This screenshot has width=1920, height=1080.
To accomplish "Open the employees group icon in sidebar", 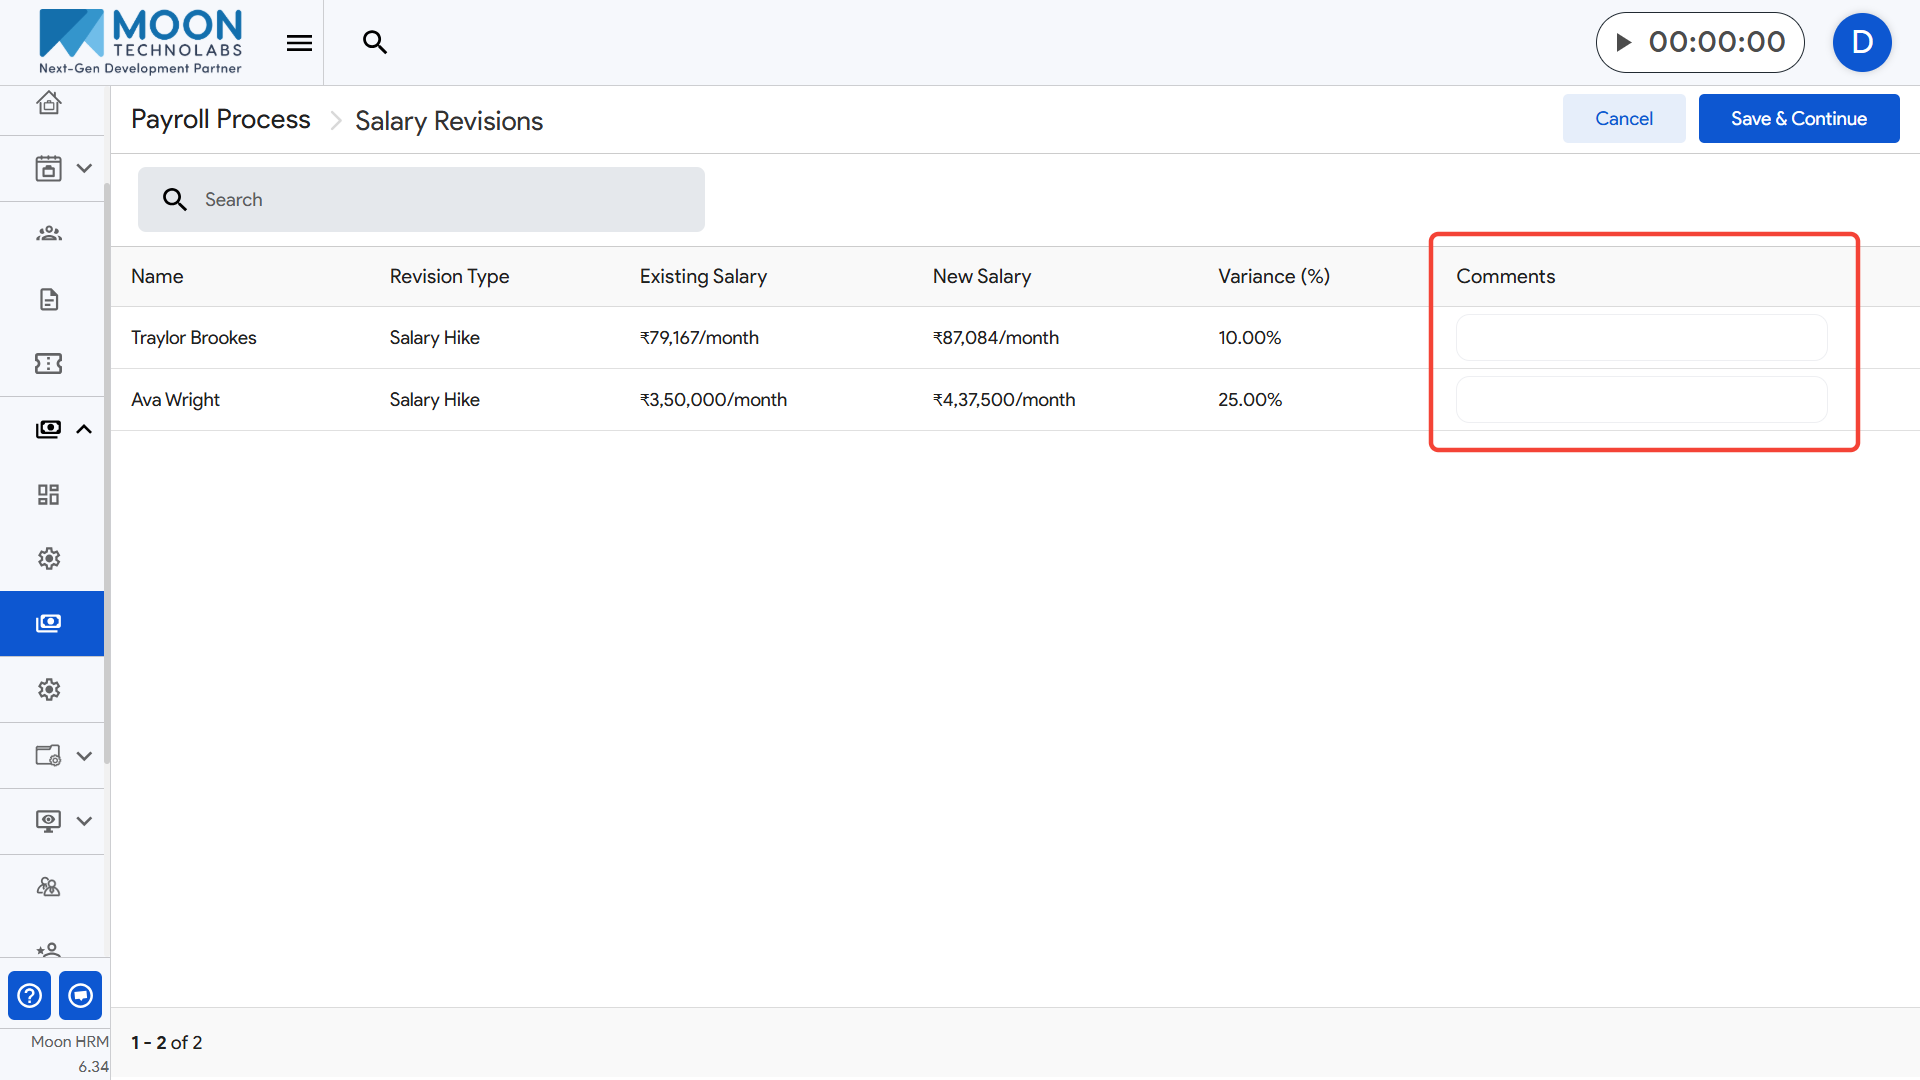I will tap(48, 234).
